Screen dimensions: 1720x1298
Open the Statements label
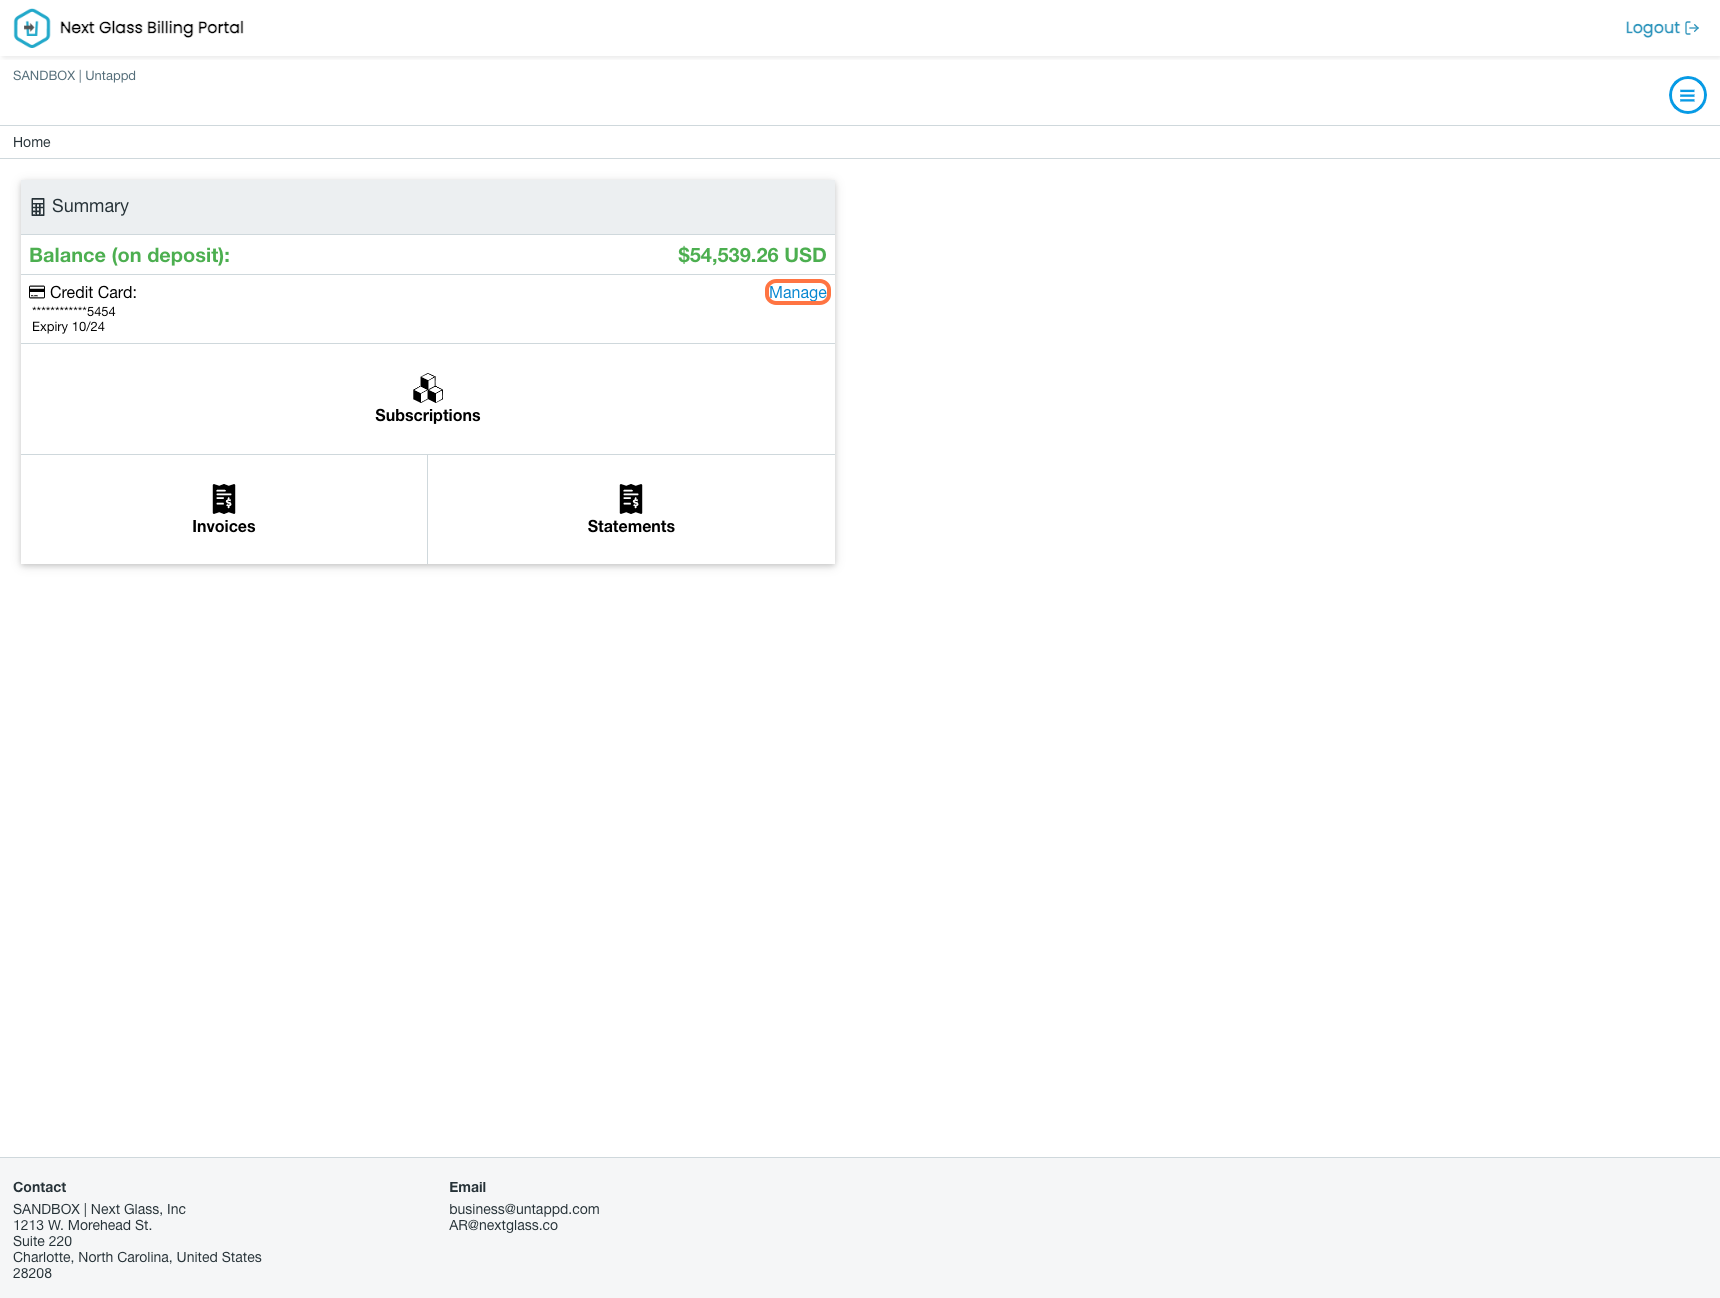(631, 527)
